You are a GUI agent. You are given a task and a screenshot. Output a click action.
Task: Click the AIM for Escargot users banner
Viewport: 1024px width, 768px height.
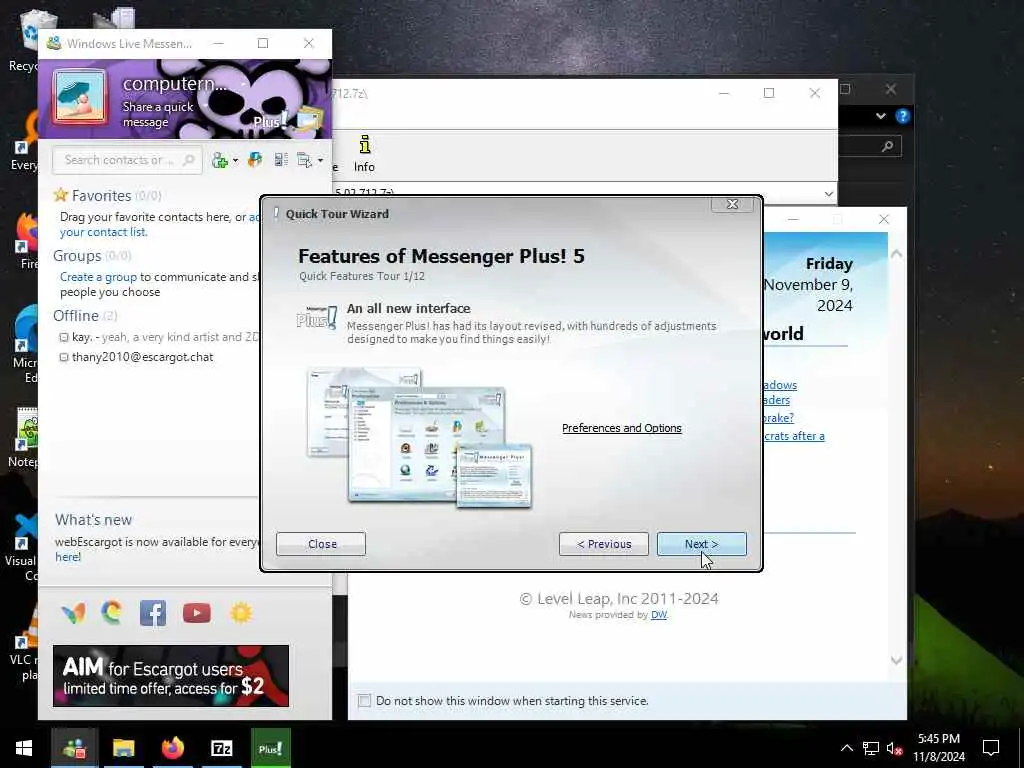click(170, 676)
